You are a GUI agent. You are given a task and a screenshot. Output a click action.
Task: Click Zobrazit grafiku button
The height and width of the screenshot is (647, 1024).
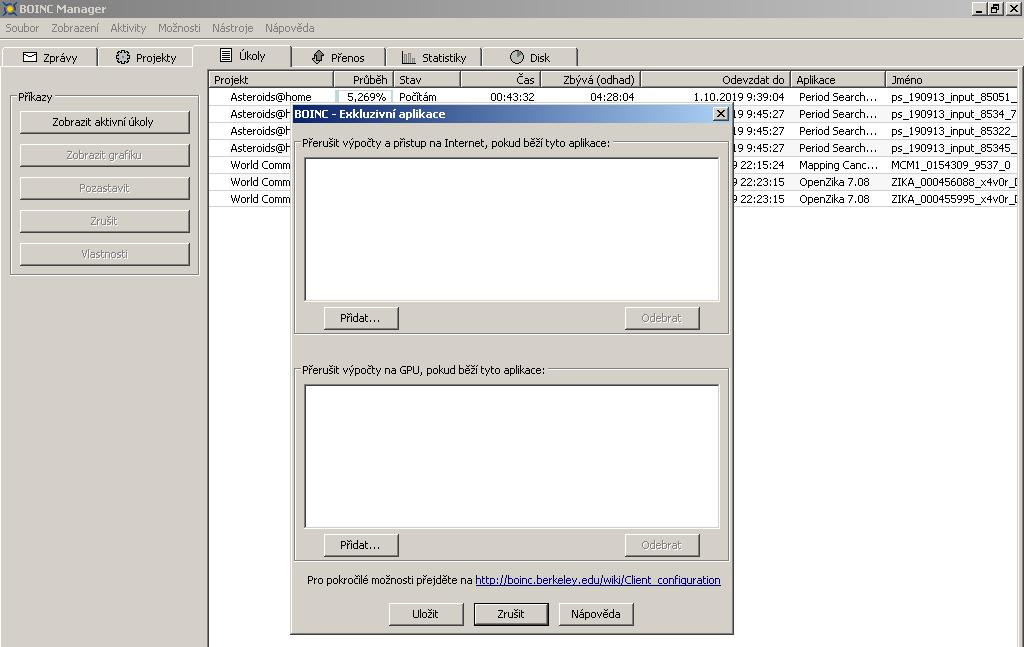tap(104, 155)
